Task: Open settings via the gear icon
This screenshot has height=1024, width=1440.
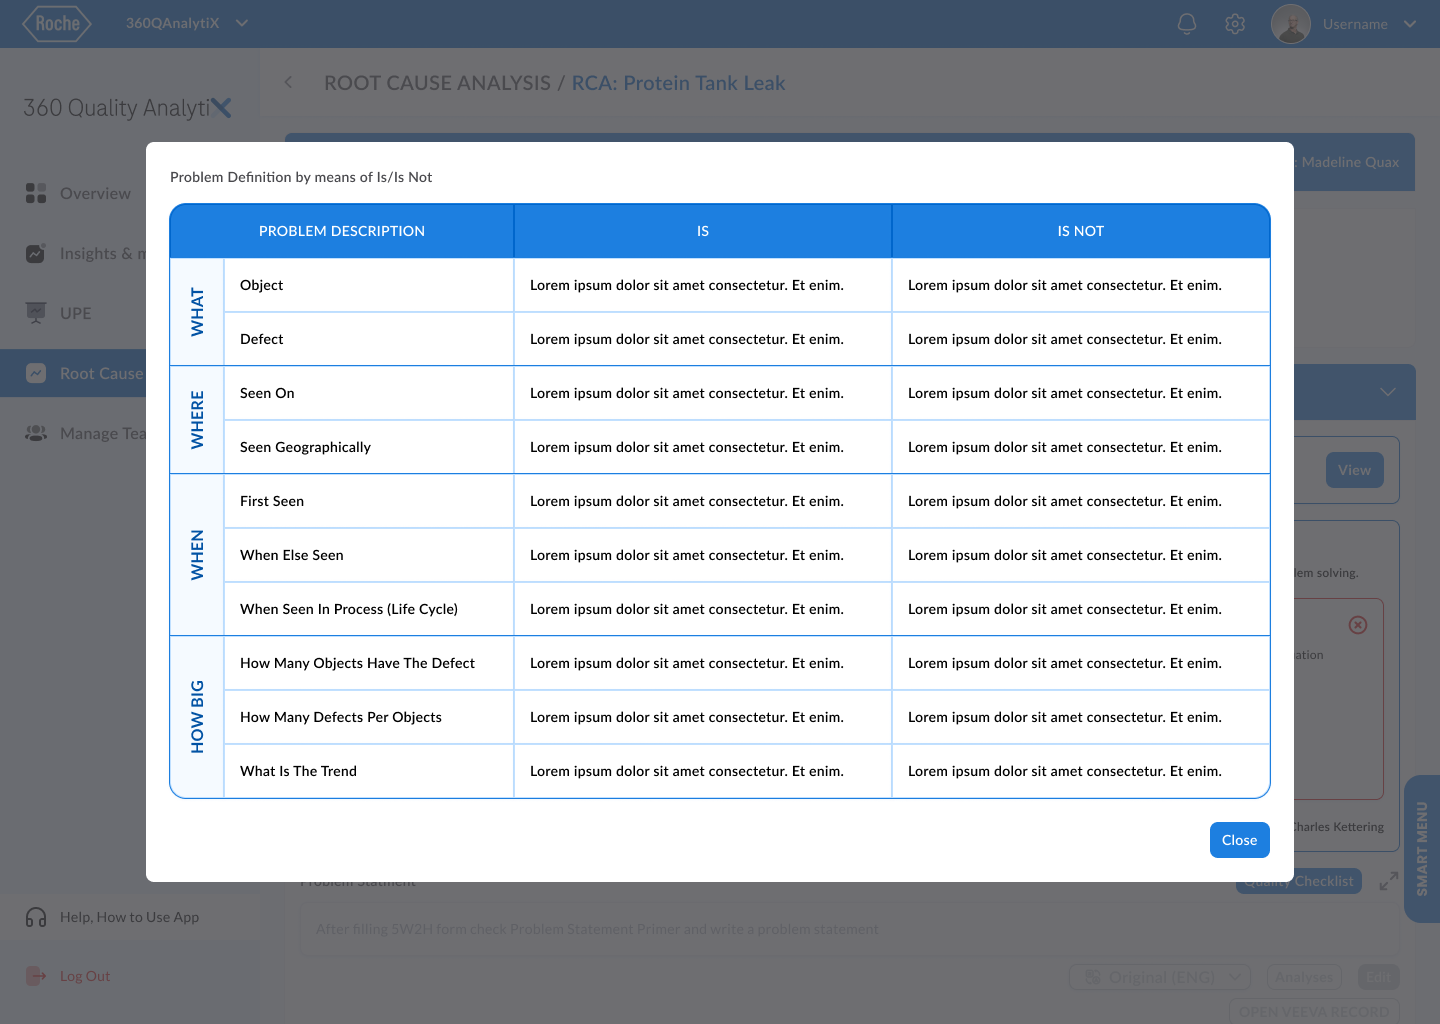Action: pyautogui.click(x=1235, y=24)
